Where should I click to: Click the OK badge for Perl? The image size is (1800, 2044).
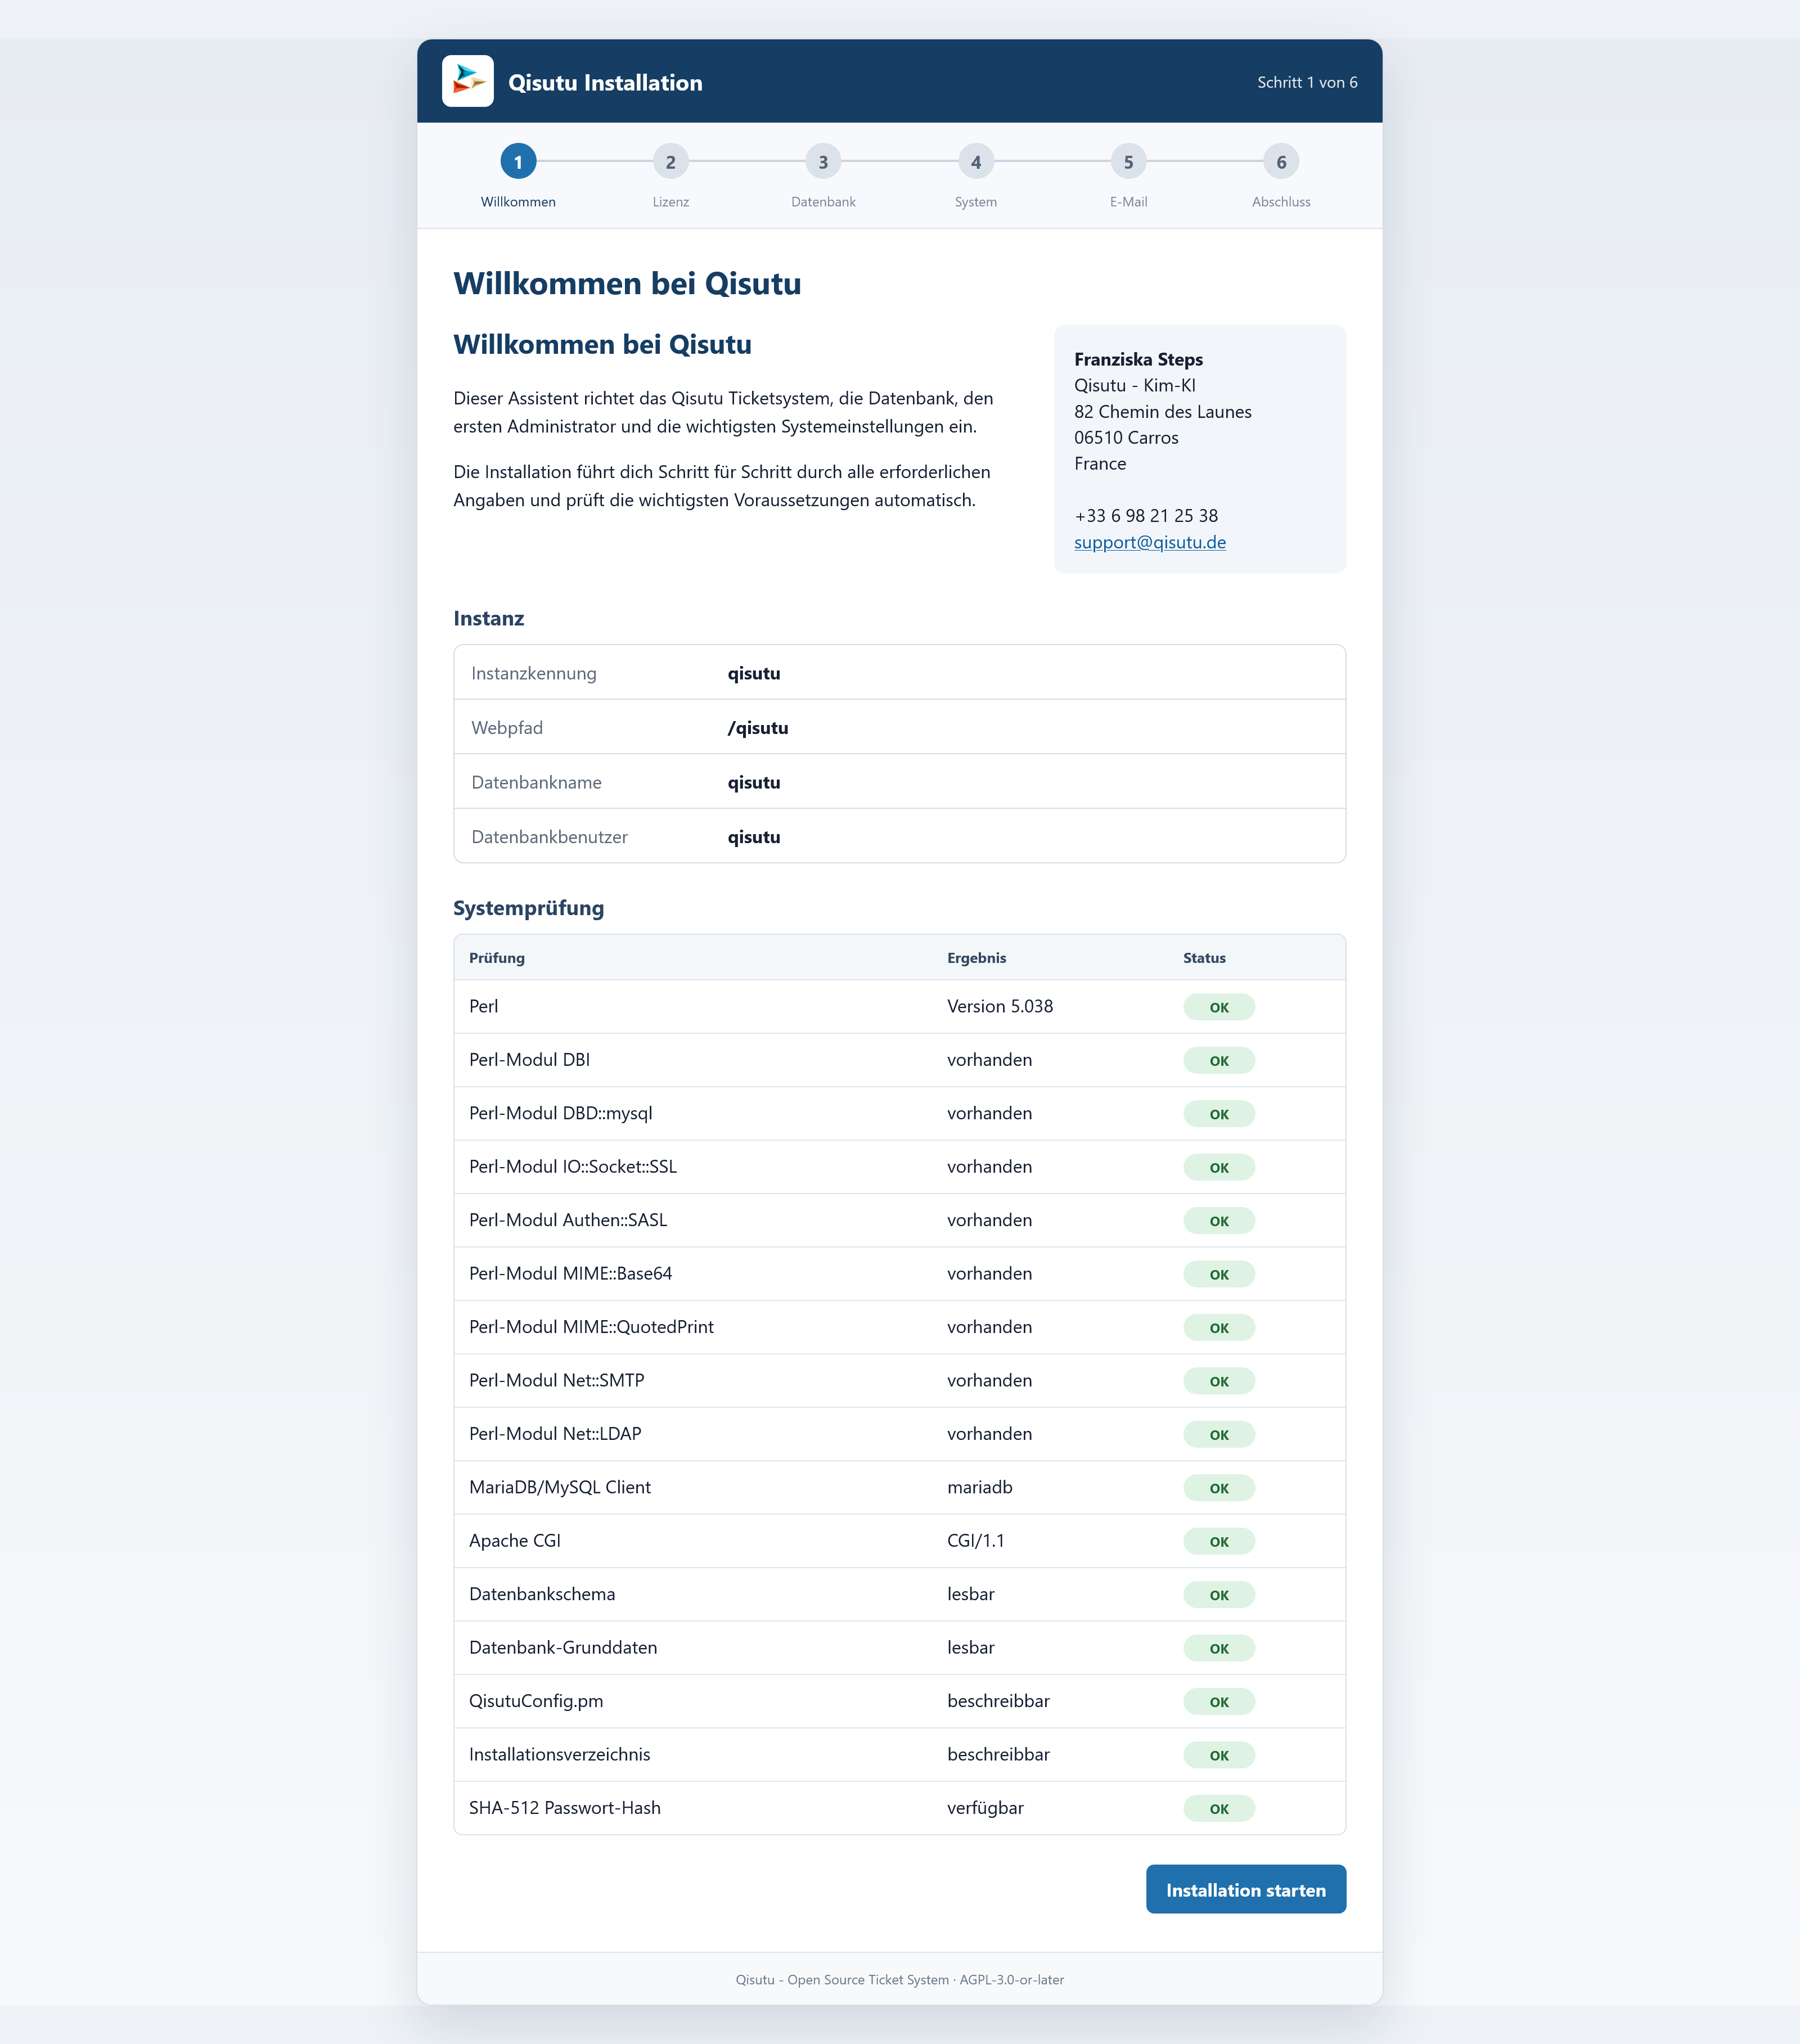1219,1007
